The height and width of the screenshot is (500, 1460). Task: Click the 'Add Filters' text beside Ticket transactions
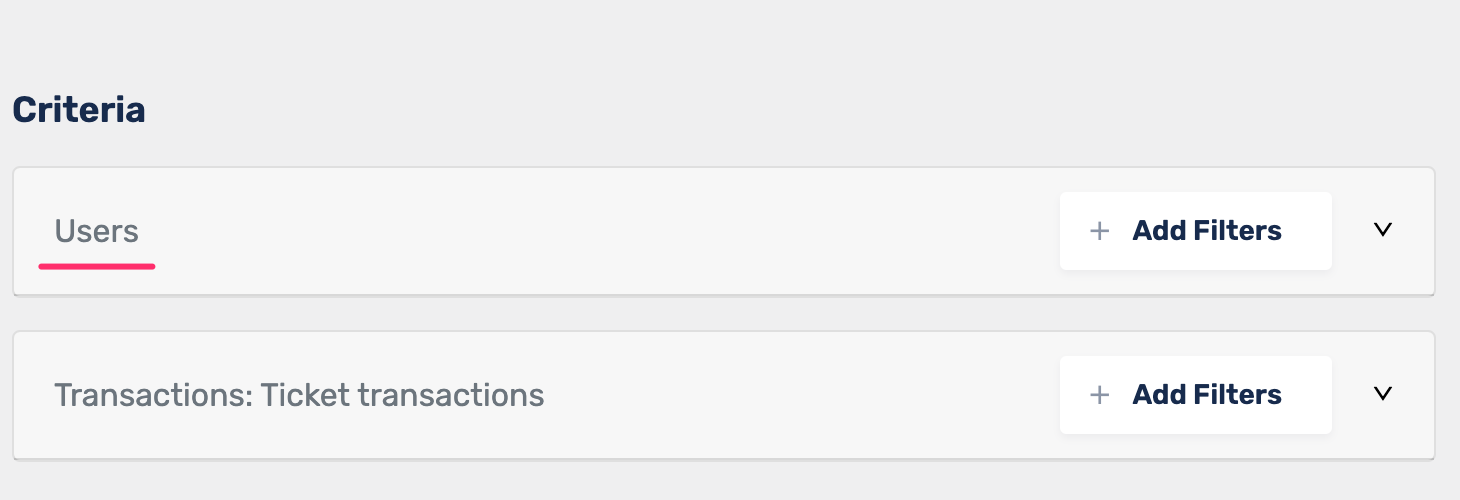[1207, 395]
